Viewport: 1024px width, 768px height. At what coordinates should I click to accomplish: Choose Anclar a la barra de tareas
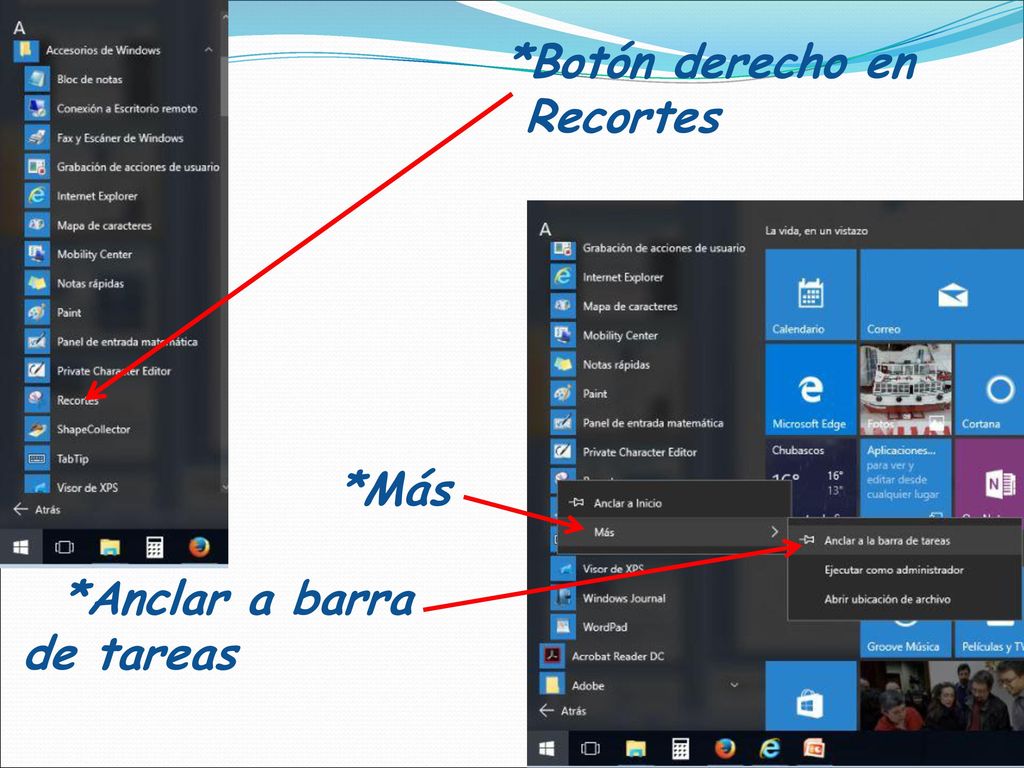tap(904, 541)
